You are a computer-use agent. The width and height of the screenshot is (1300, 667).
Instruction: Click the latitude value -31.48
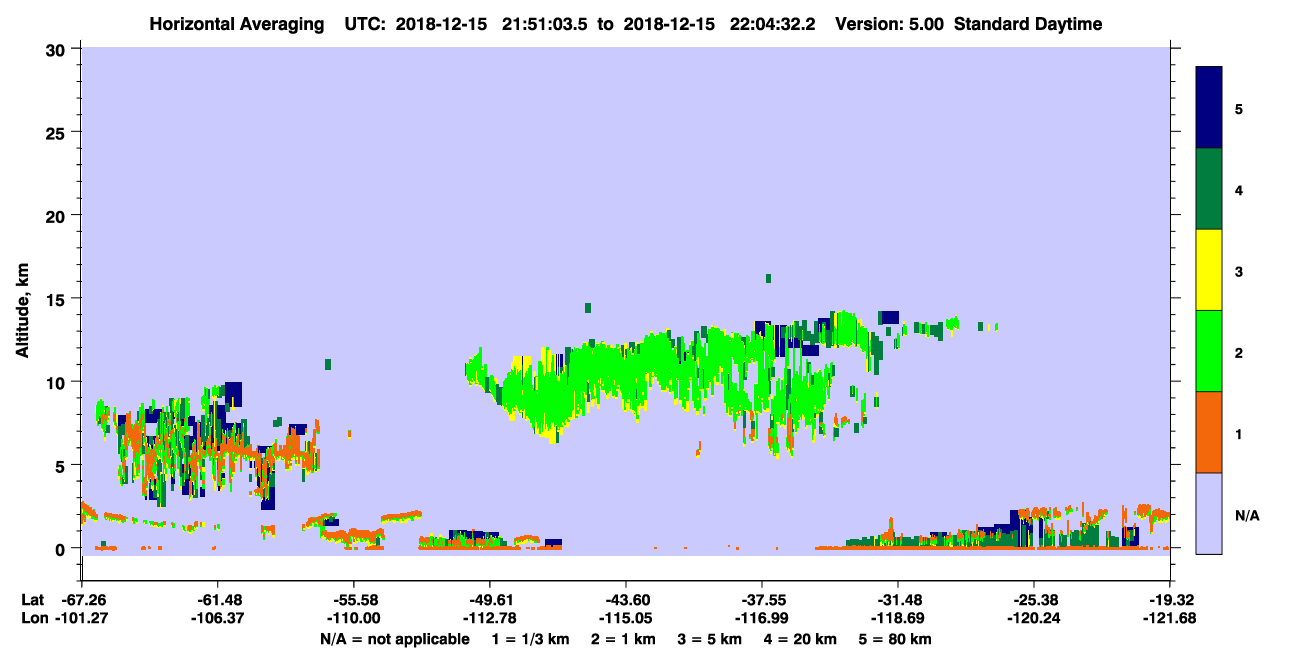point(898,600)
